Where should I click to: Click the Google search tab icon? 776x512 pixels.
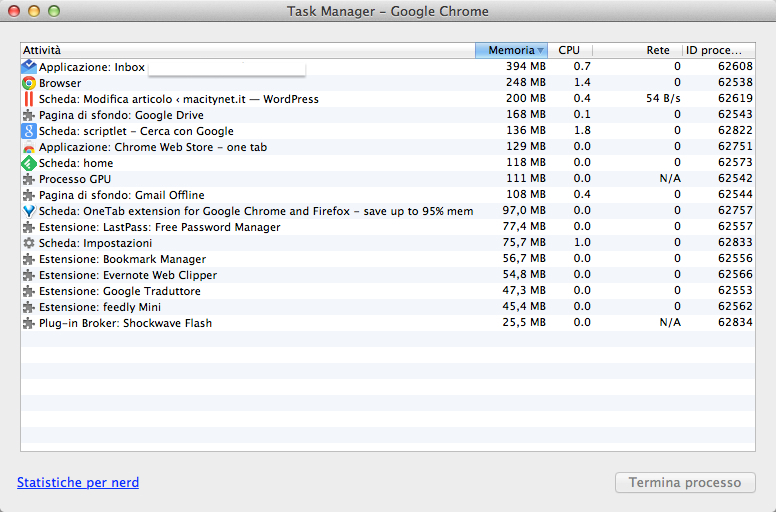(29, 131)
